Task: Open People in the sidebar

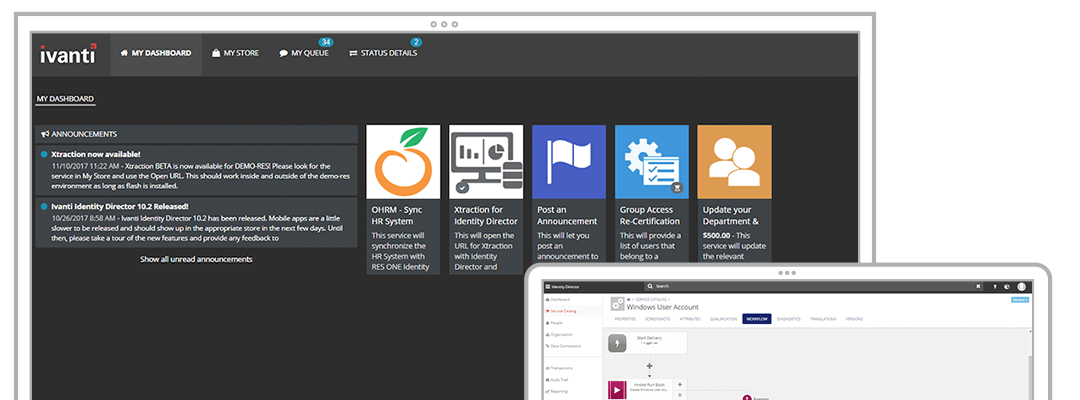Action: click(x=554, y=323)
